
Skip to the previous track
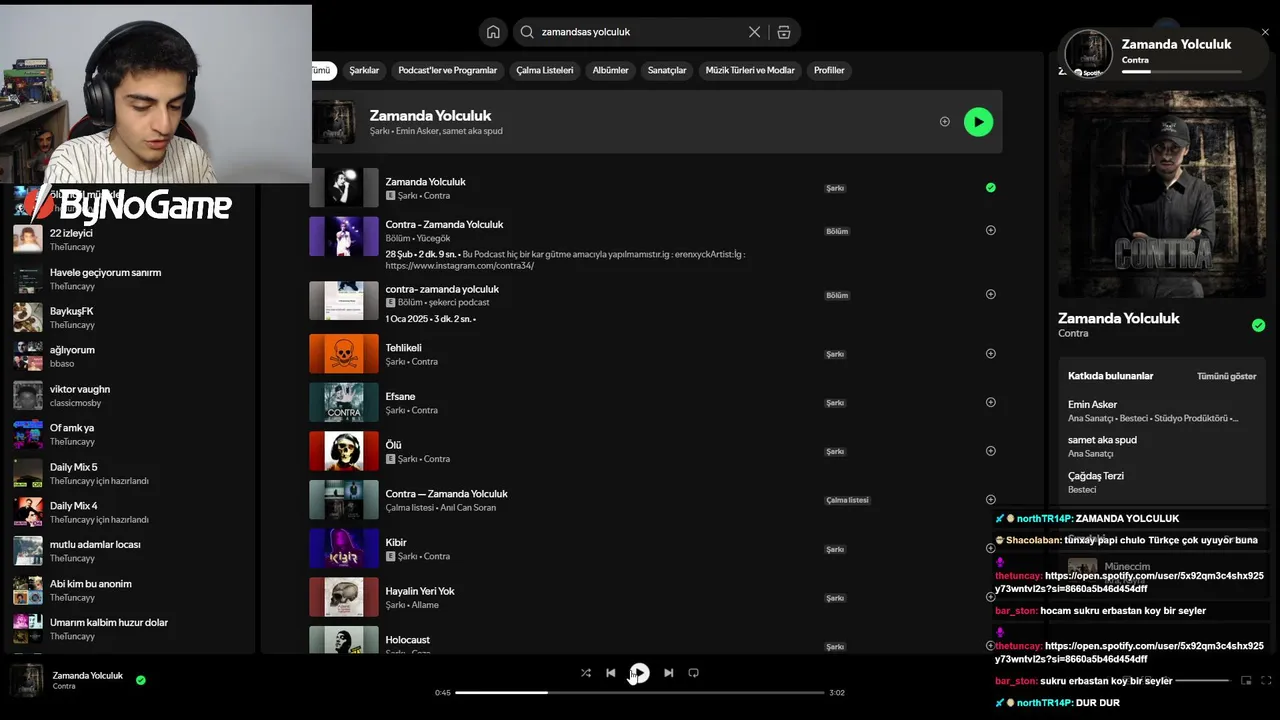pos(611,673)
